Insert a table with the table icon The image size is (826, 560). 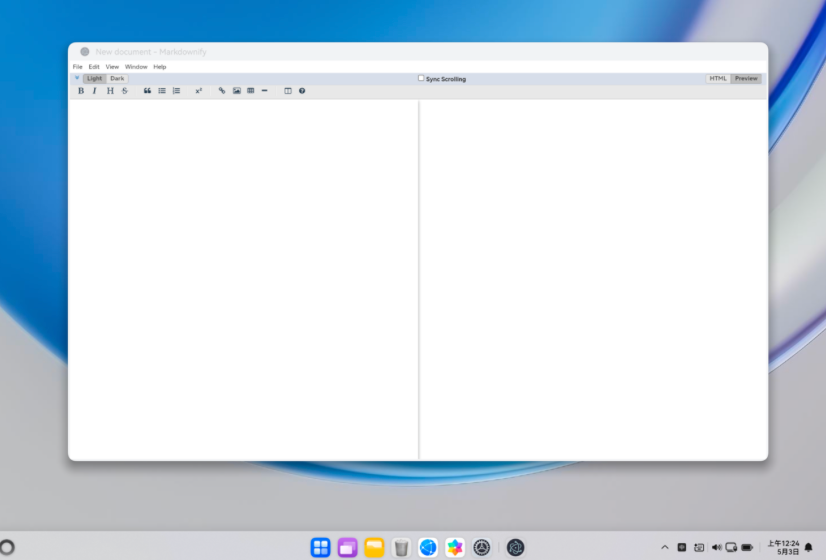click(251, 91)
